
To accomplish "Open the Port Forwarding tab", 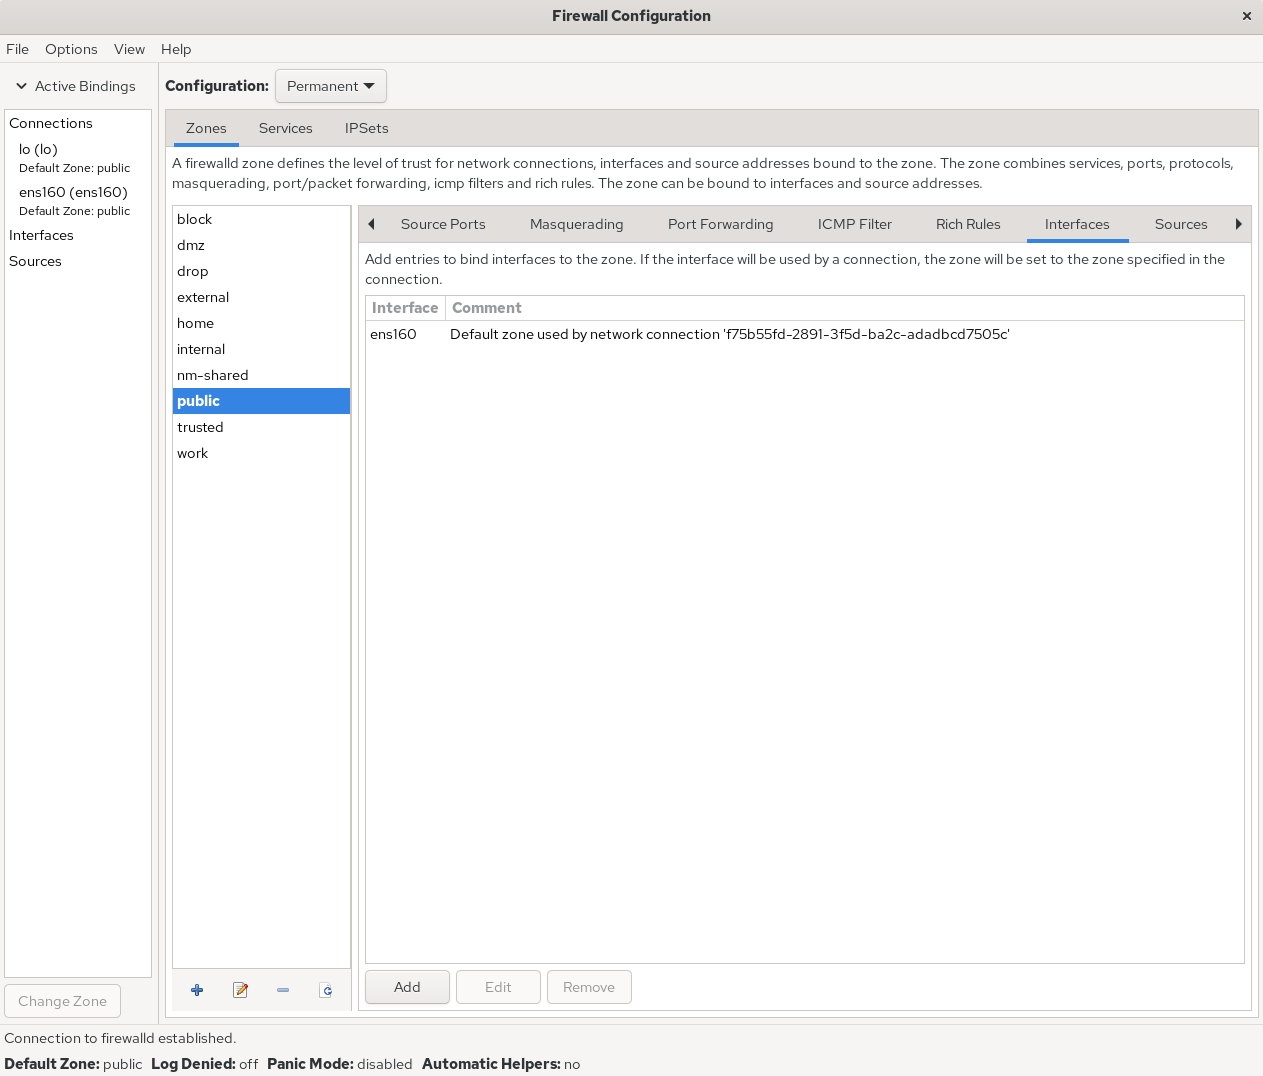I will [720, 224].
